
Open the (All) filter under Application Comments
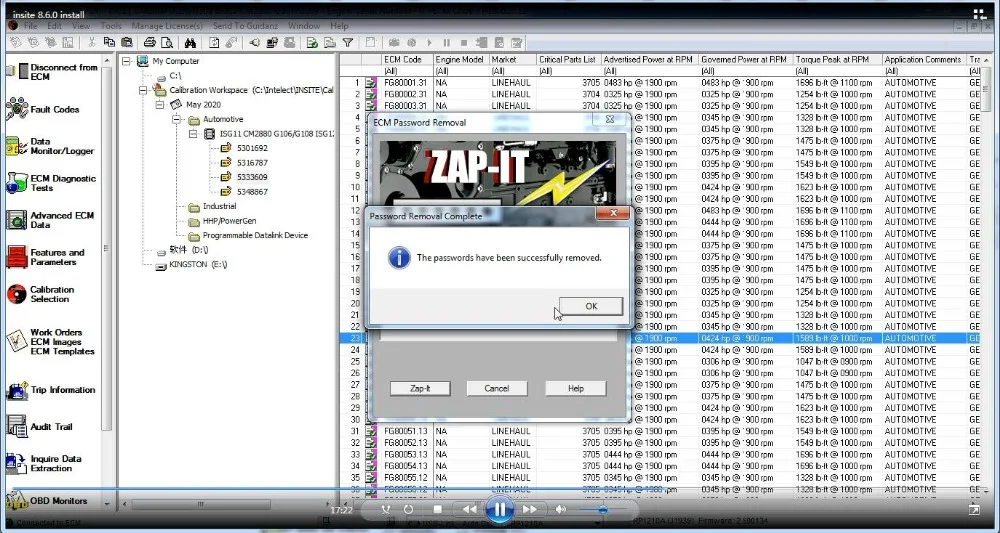pyautogui.click(x=925, y=71)
